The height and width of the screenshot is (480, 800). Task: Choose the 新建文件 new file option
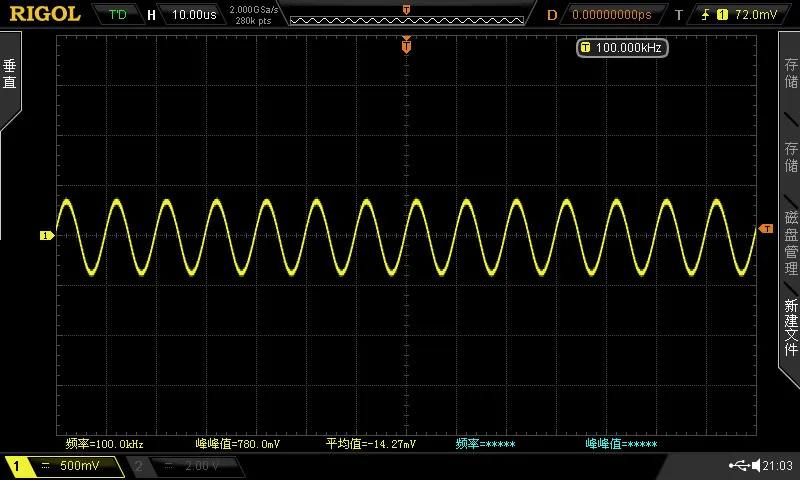coord(791,327)
